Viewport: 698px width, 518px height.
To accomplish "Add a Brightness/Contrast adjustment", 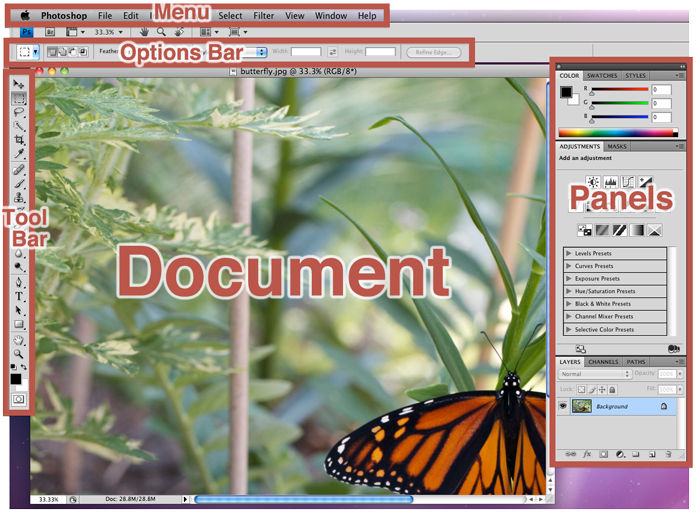I will (x=593, y=182).
